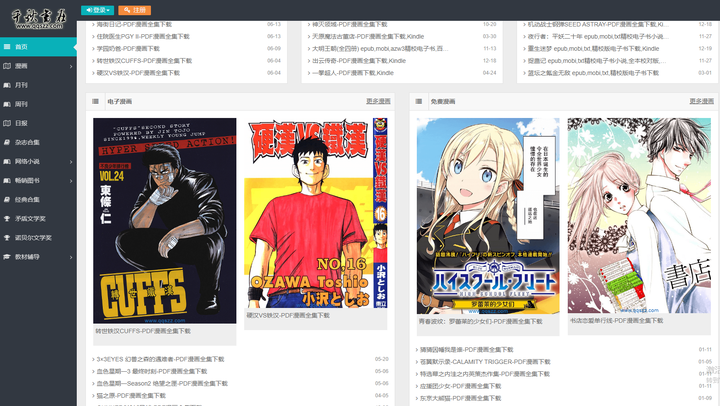This screenshot has width=720, height=406.
Task: Open 转世铁汉CUFFS entry in top list
Action: (x=144, y=61)
